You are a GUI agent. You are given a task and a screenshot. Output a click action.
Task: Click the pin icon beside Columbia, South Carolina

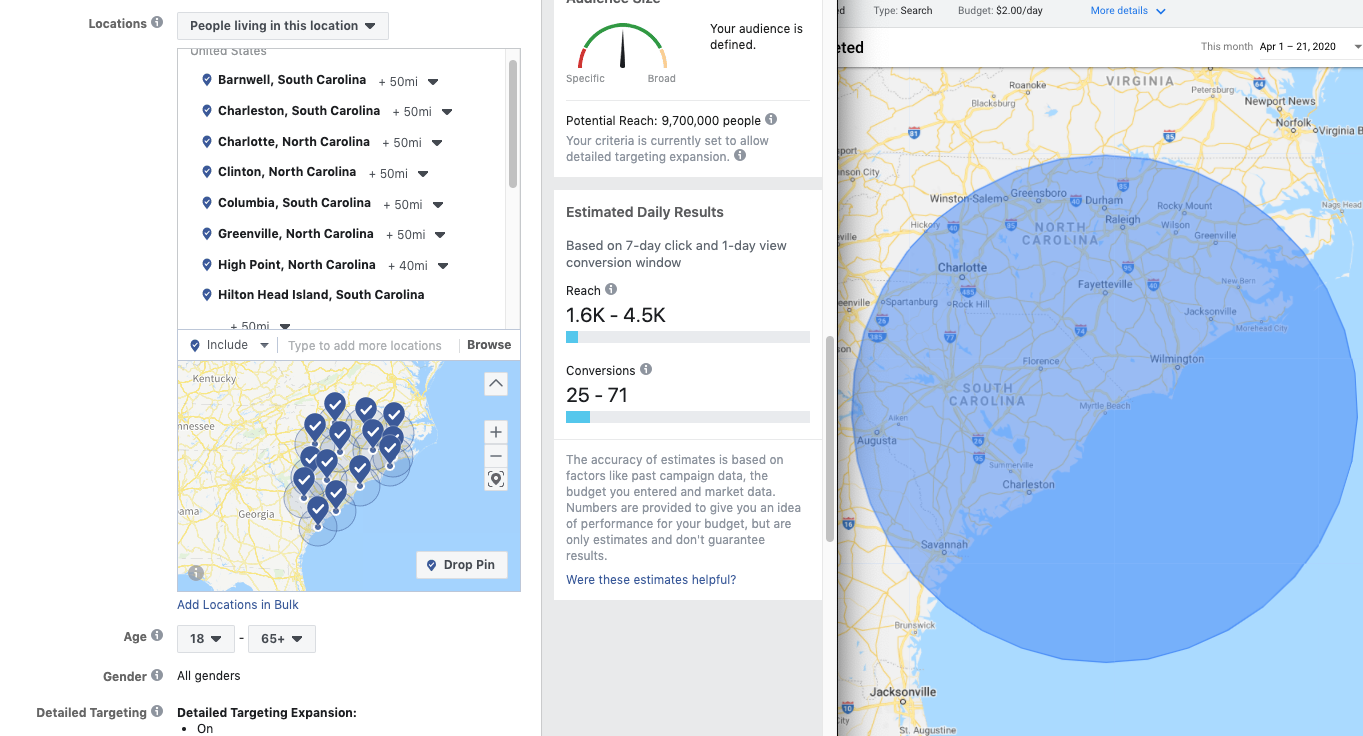pyautogui.click(x=207, y=203)
